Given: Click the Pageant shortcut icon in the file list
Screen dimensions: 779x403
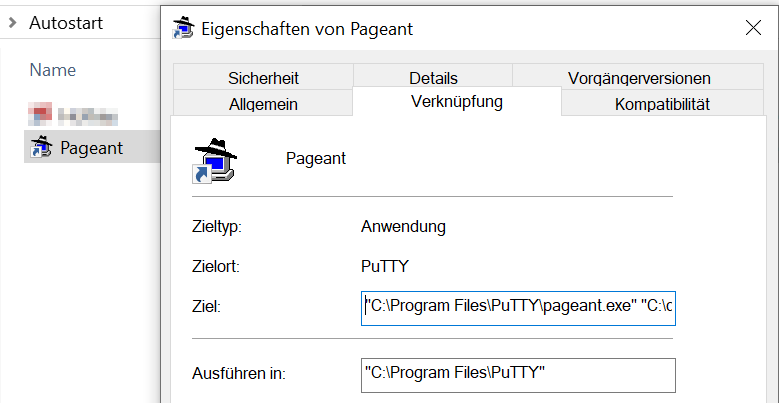Looking at the screenshot, I should [41, 148].
